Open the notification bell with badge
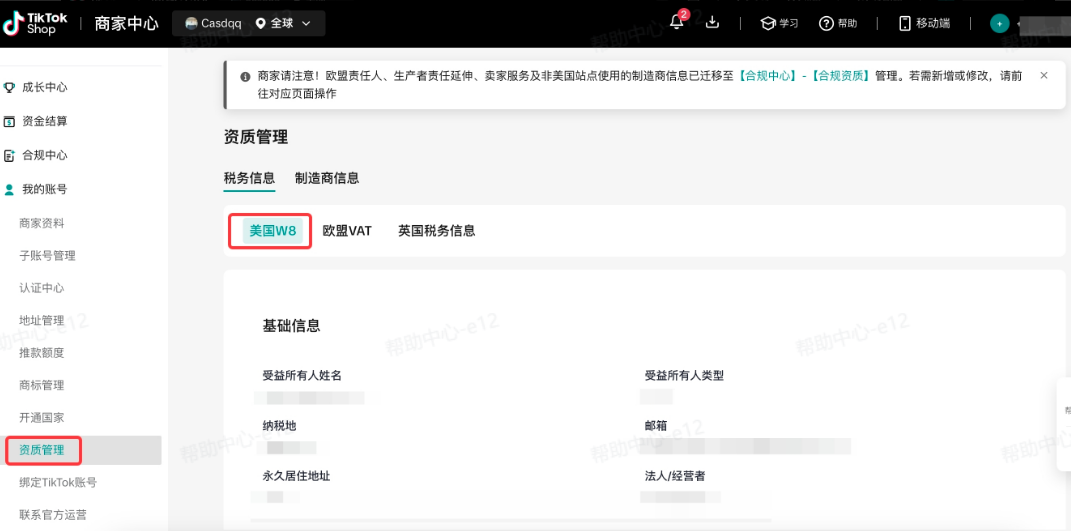Screen dimensions: 1071x531 click(678, 21)
